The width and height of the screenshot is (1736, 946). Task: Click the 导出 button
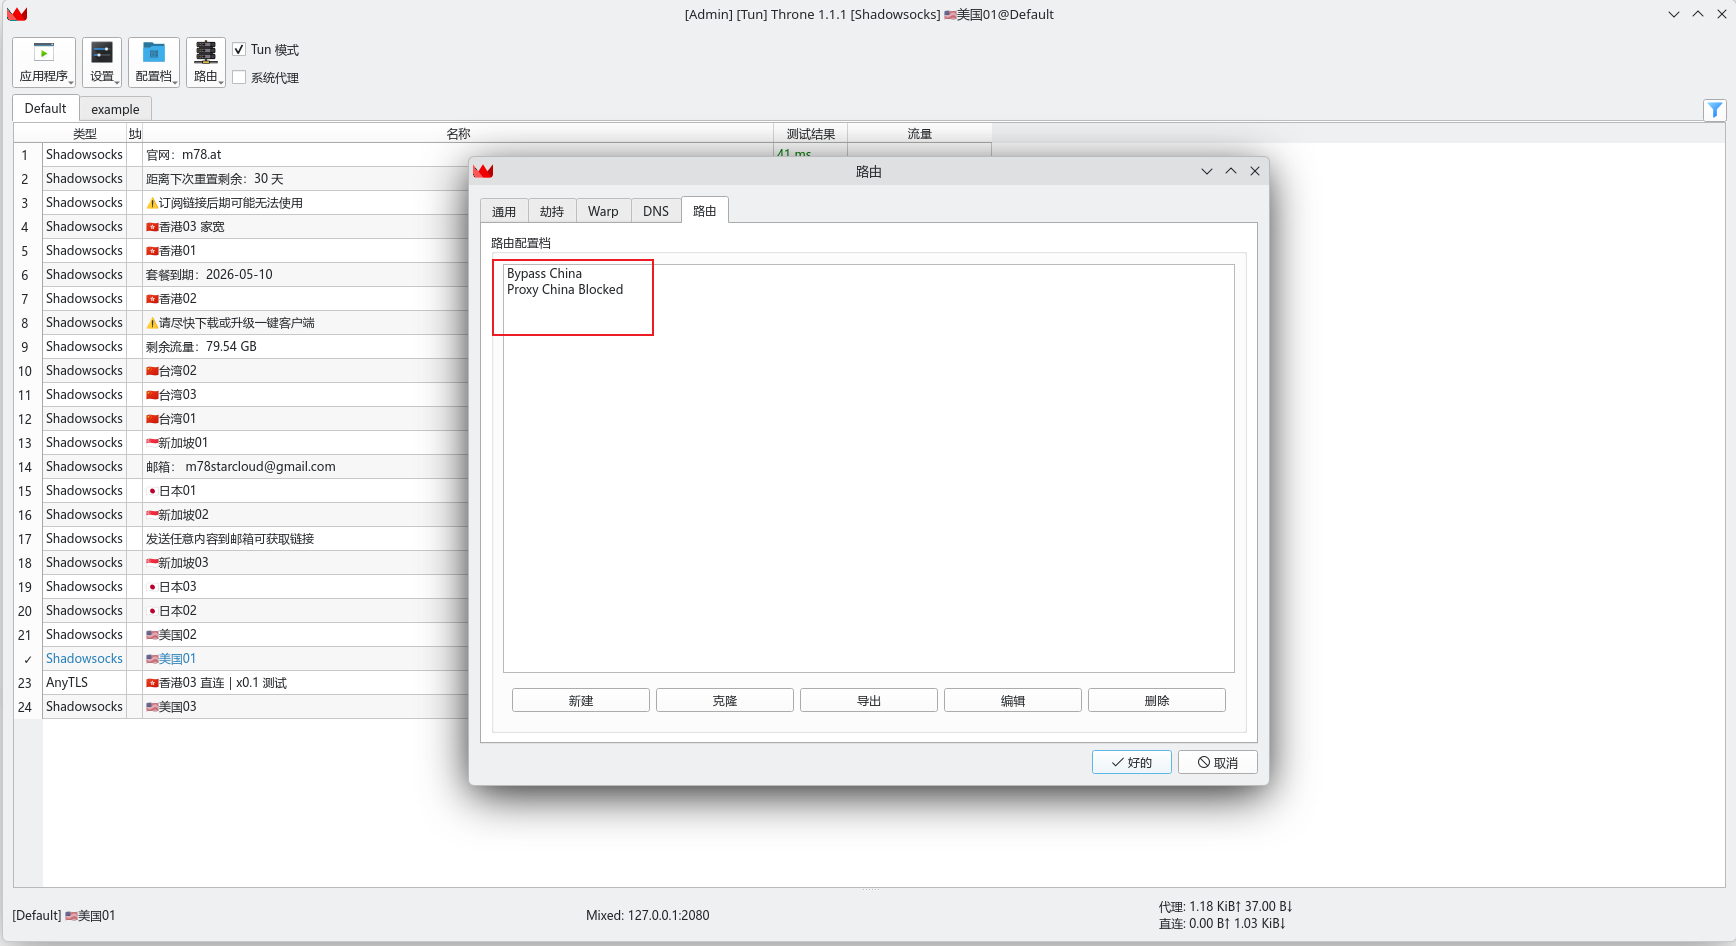869,701
